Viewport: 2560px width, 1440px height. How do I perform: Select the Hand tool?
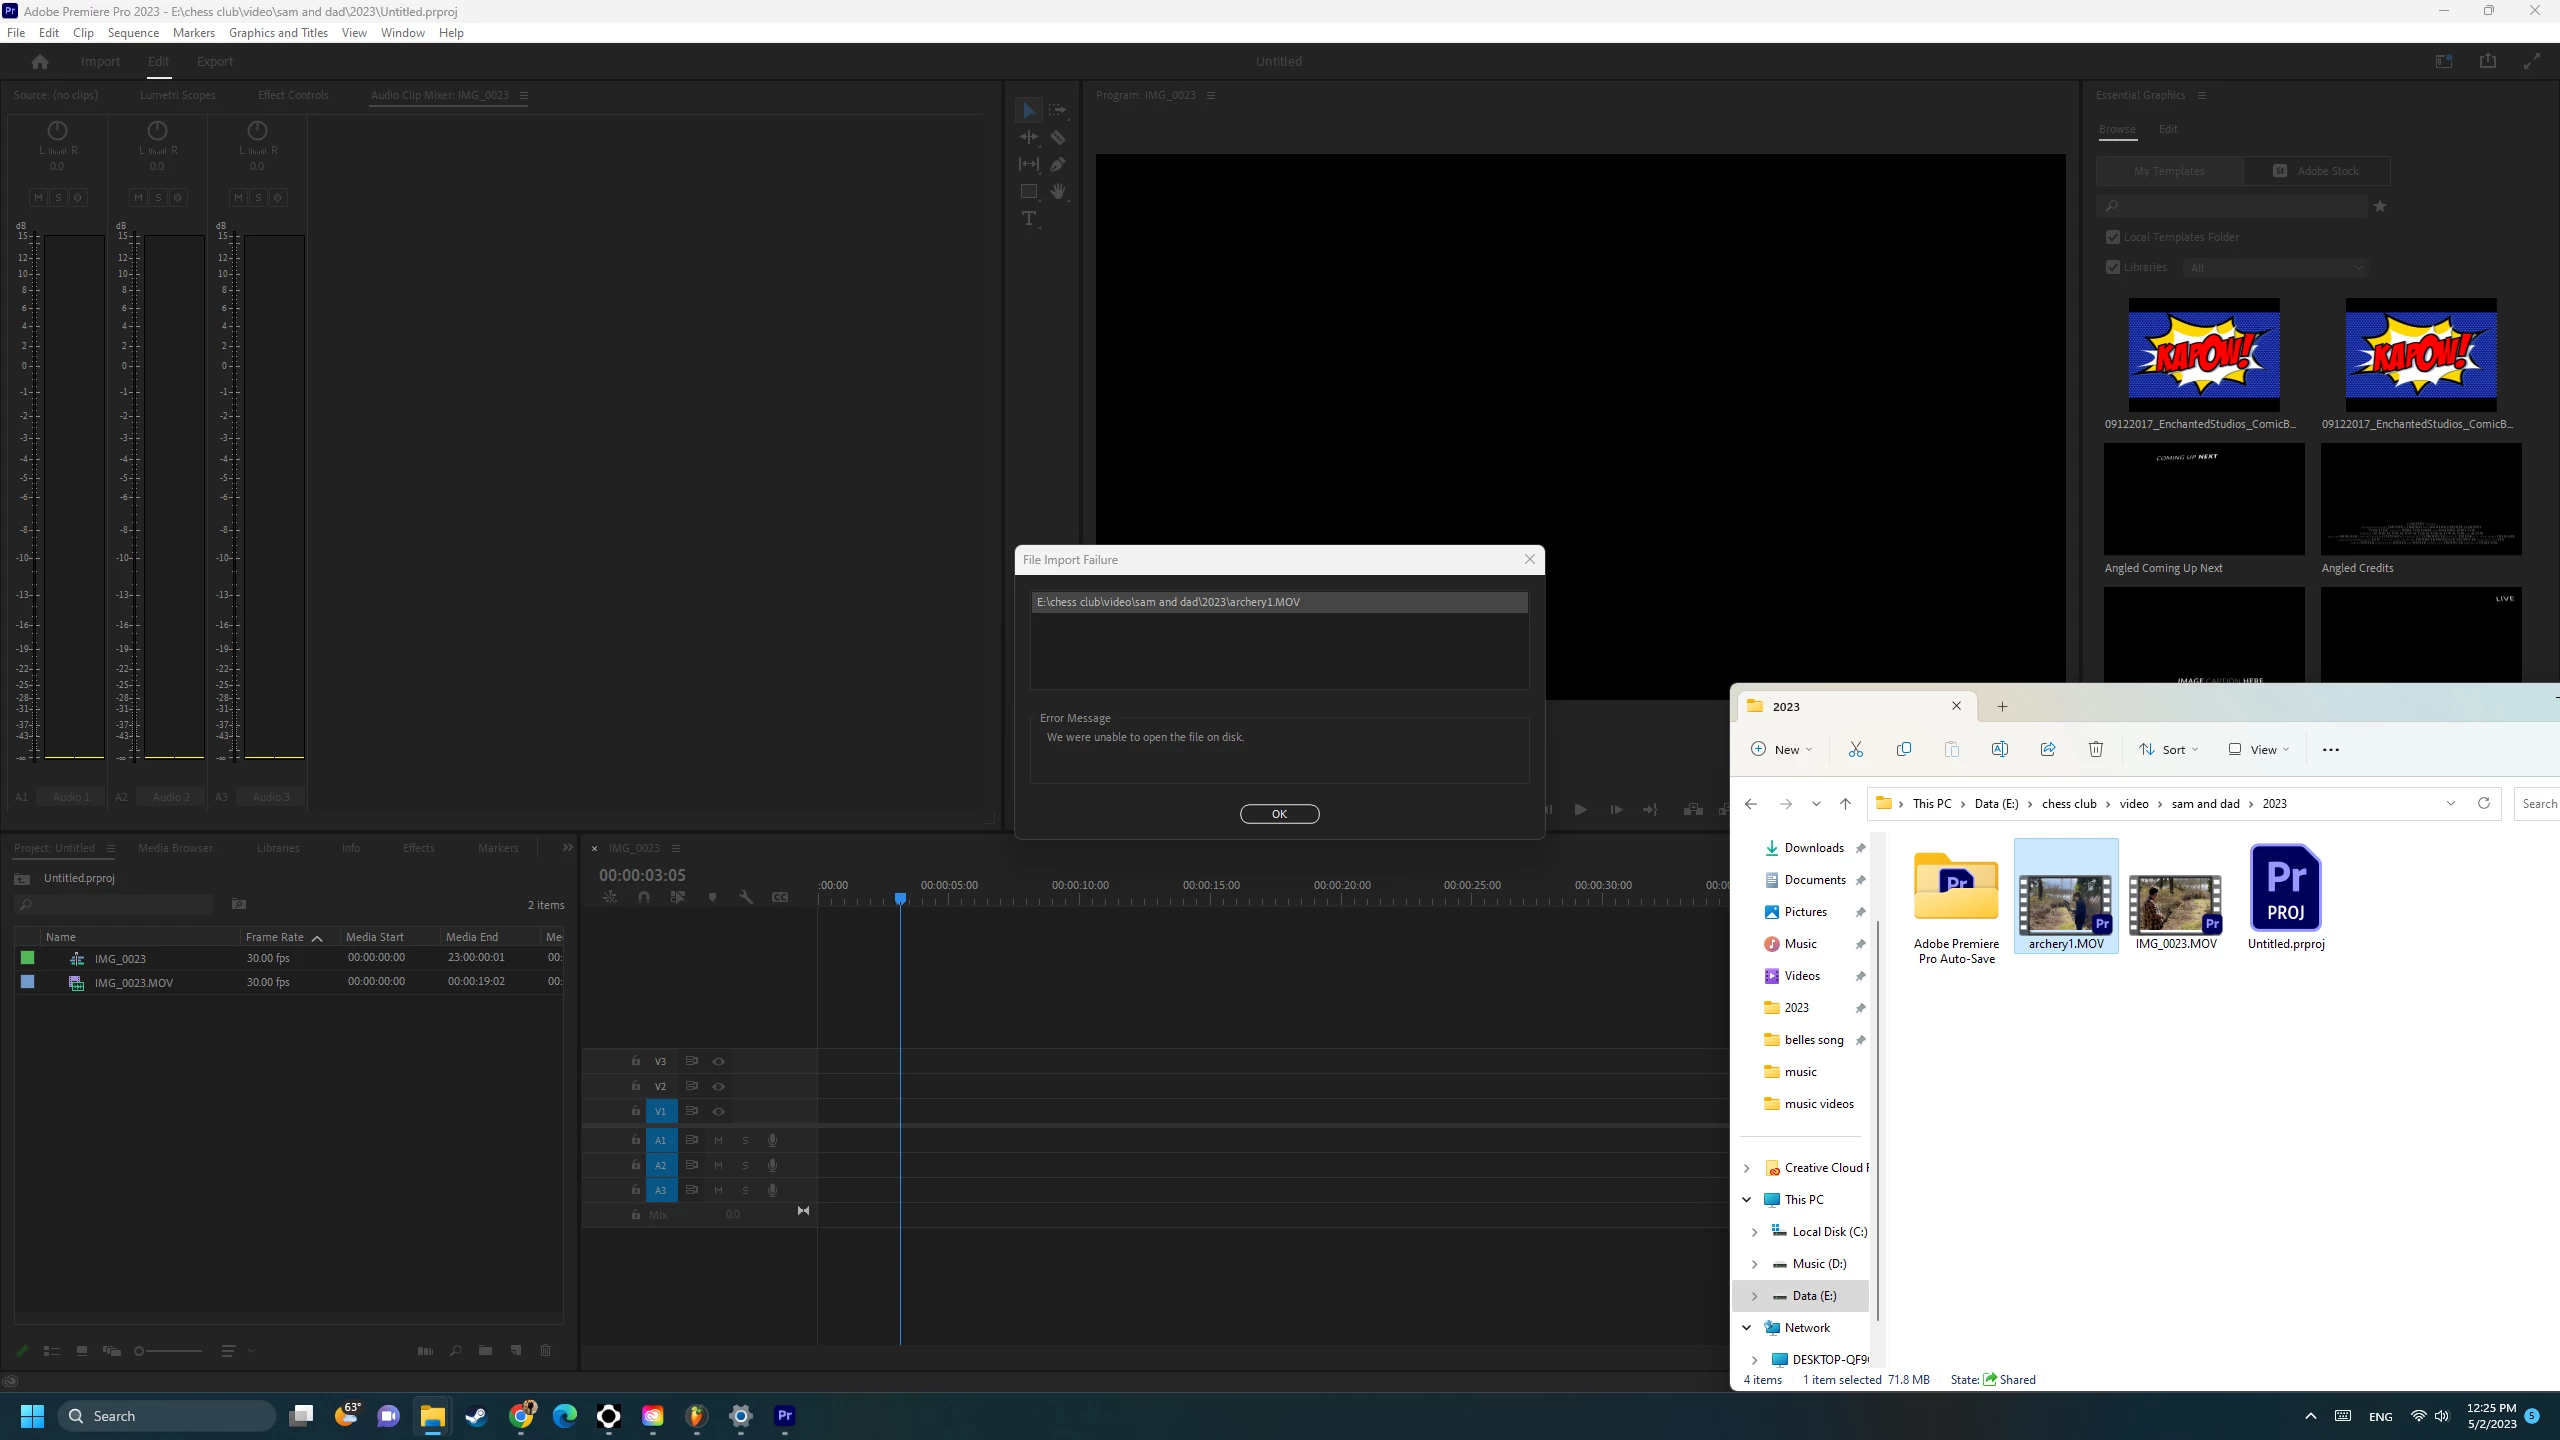(x=1058, y=192)
